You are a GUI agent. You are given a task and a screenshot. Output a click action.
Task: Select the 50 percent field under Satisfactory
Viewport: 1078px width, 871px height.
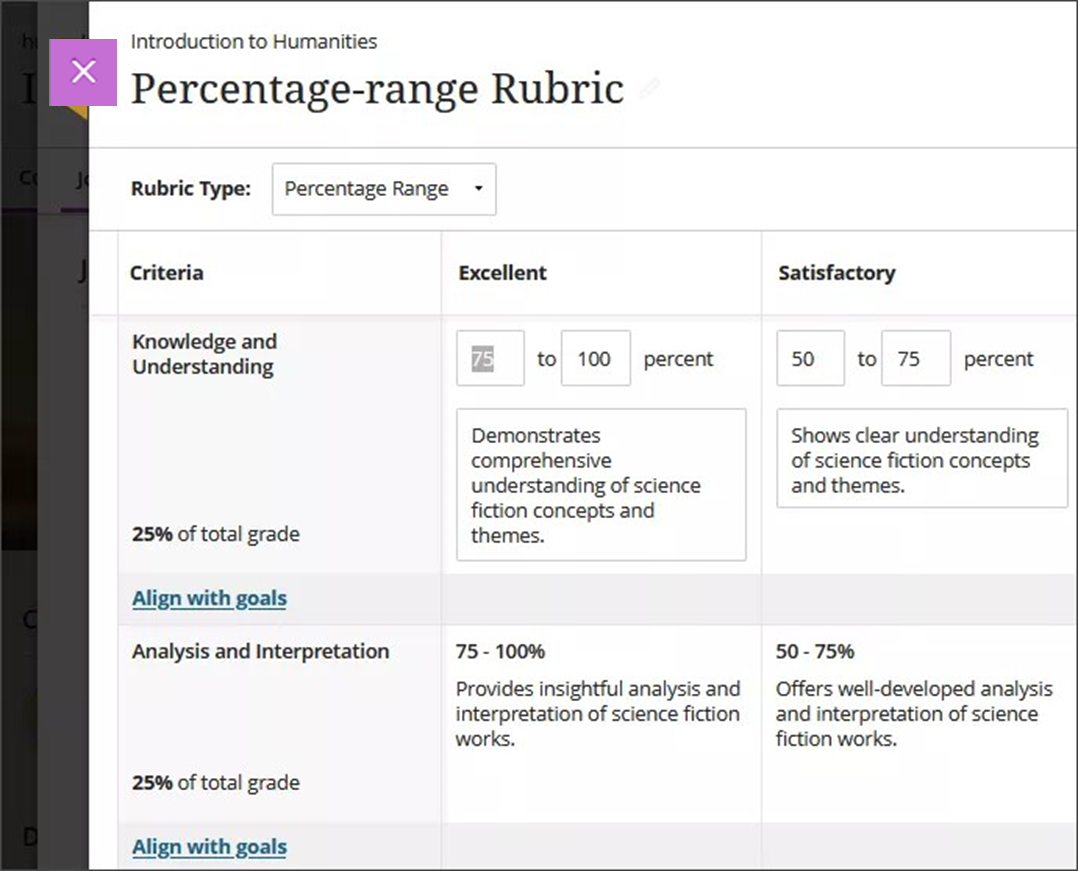[809, 358]
